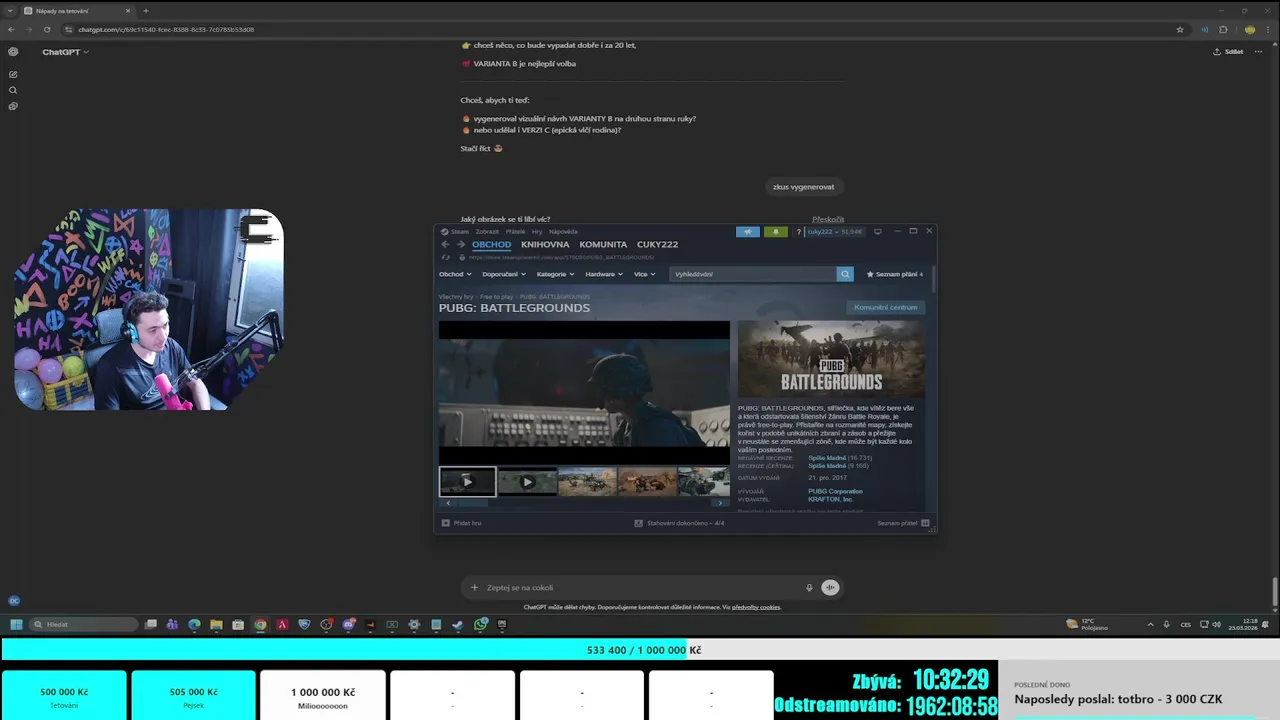Open the CUKY222 profile tab
Screen dimensions: 1280x720
tap(658, 244)
